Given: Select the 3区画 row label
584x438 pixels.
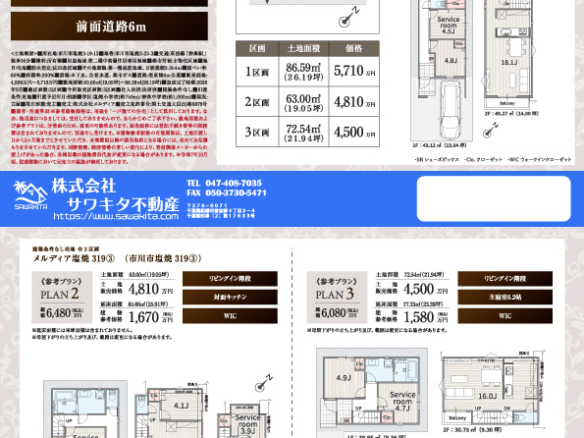Looking at the screenshot, I should click(x=257, y=132).
